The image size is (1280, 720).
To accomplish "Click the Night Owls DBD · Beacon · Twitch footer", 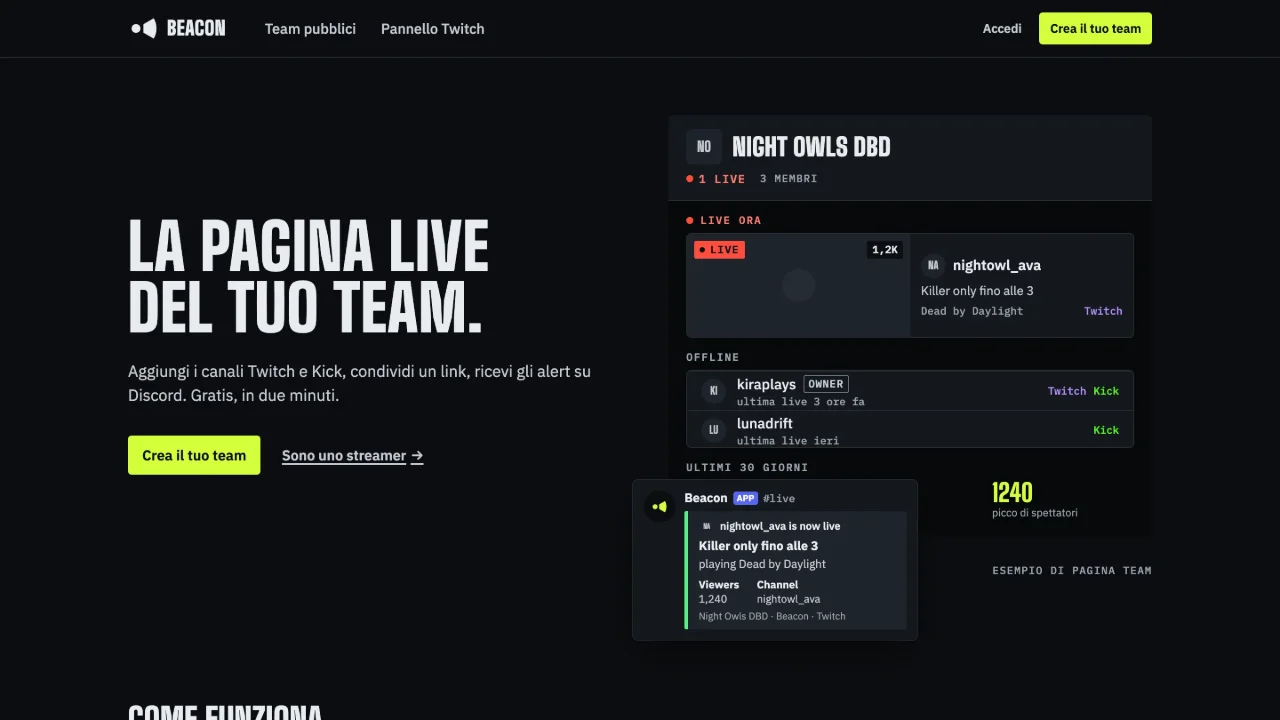I will click(x=772, y=616).
